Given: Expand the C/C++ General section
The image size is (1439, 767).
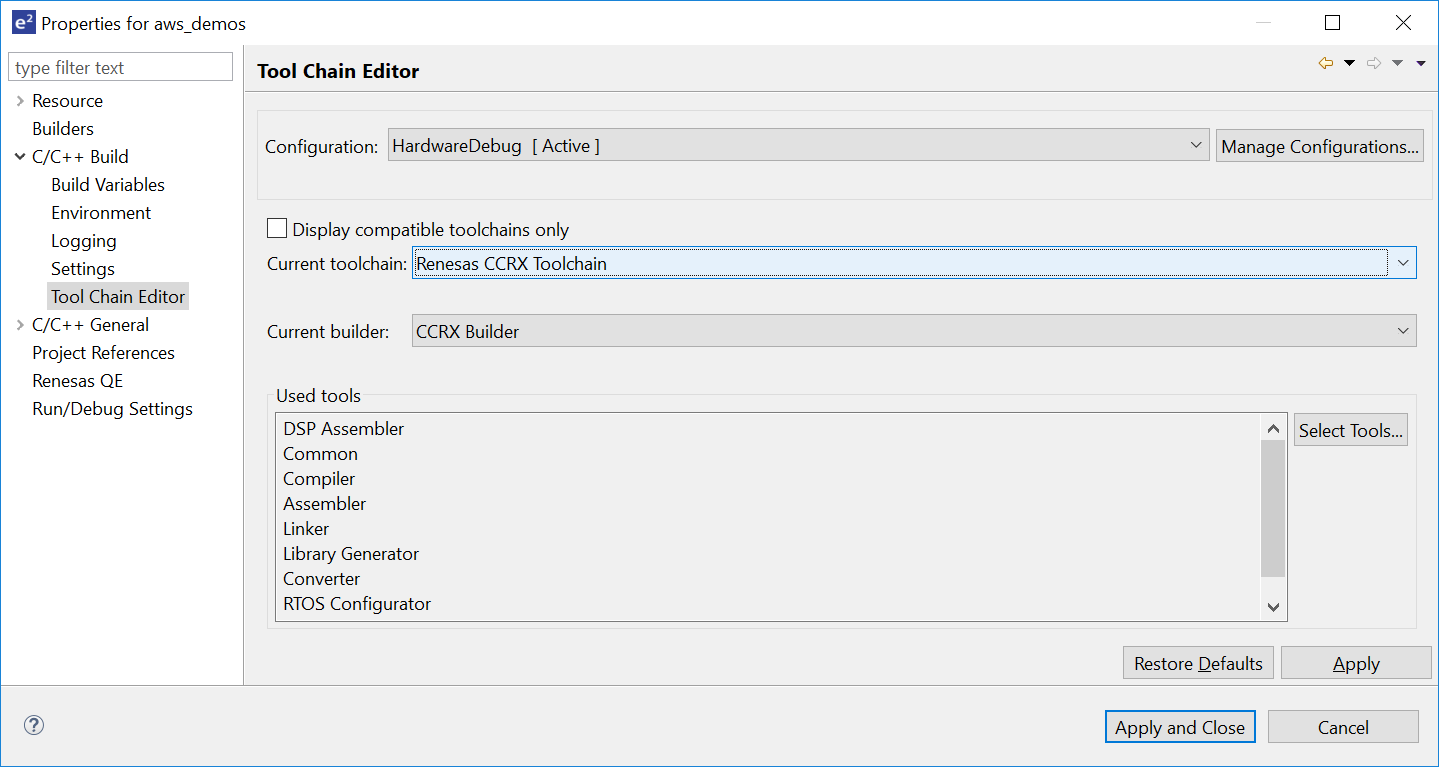Looking at the screenshot, I should coord(20,324).
